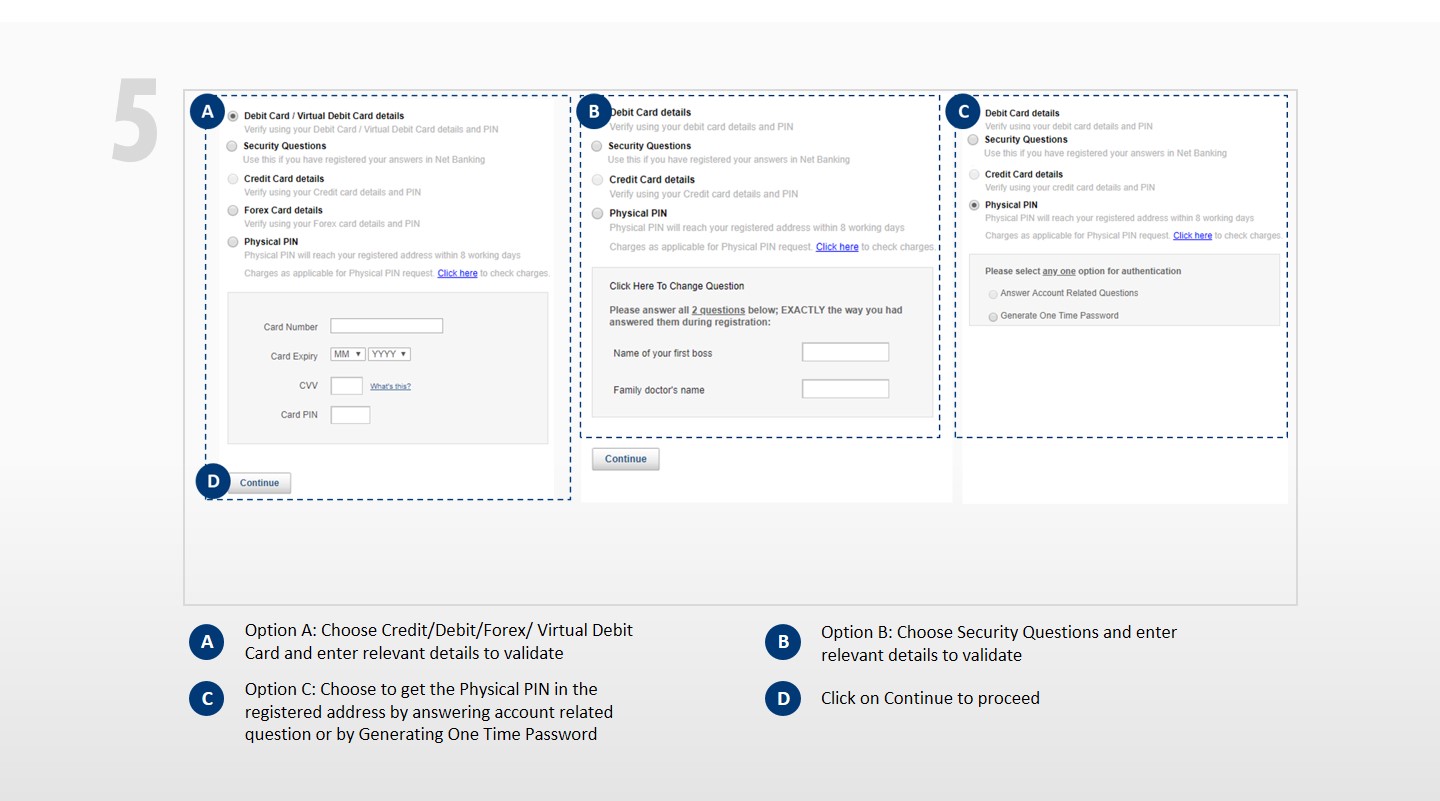The height and width of the screenshot is (801, 1440).
Task: Click 'Please select any one option for authentication' text
Action: pyautogui.click(x=1083, y=271)
